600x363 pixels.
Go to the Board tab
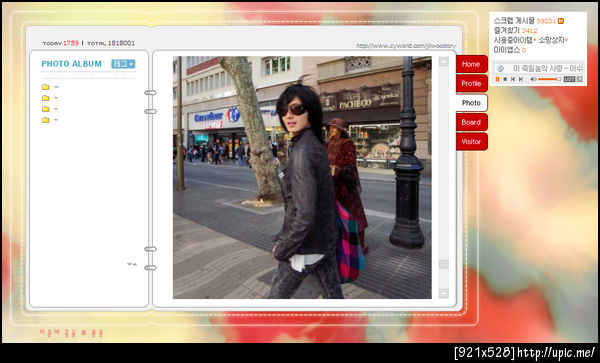point(471,122)
